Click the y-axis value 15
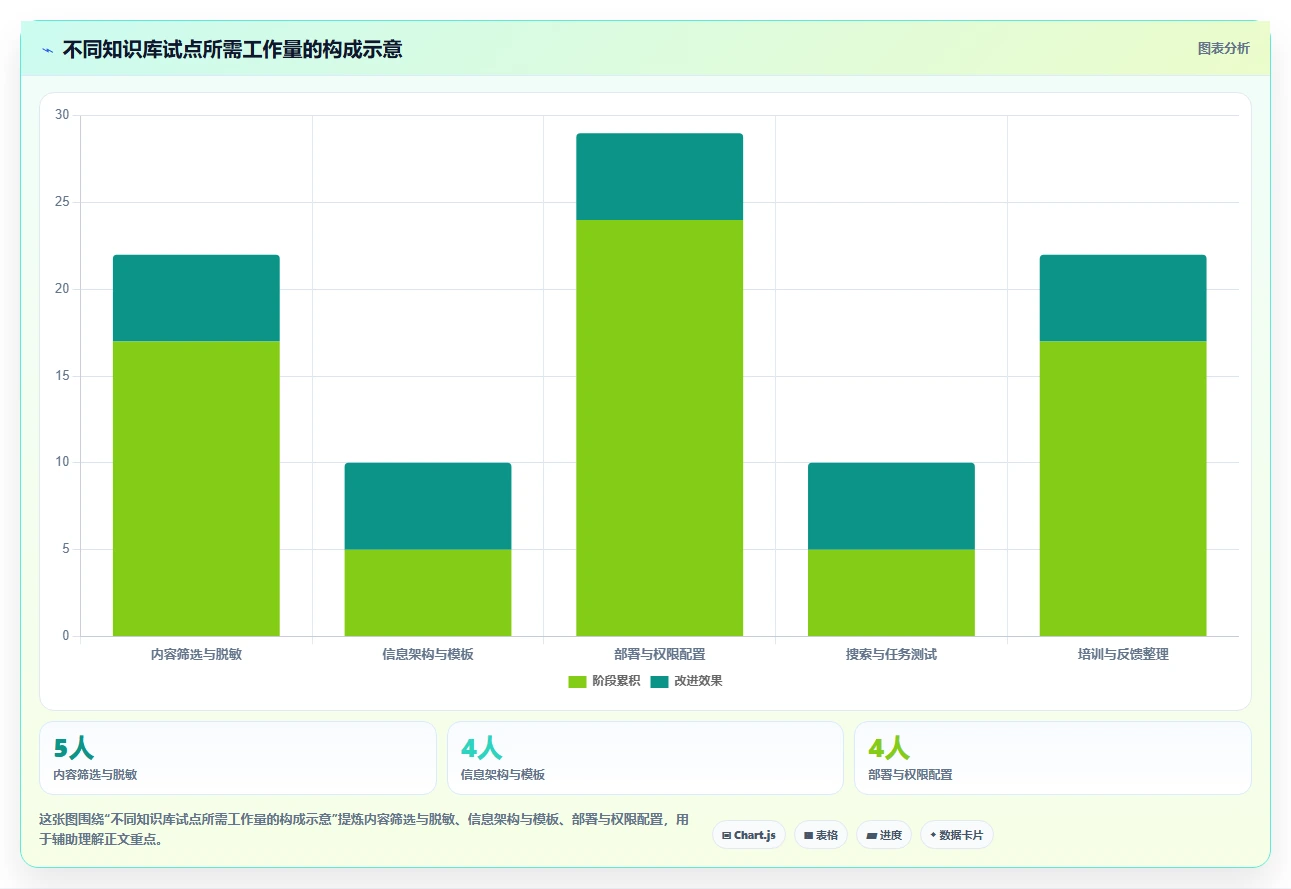 [62, 376]
